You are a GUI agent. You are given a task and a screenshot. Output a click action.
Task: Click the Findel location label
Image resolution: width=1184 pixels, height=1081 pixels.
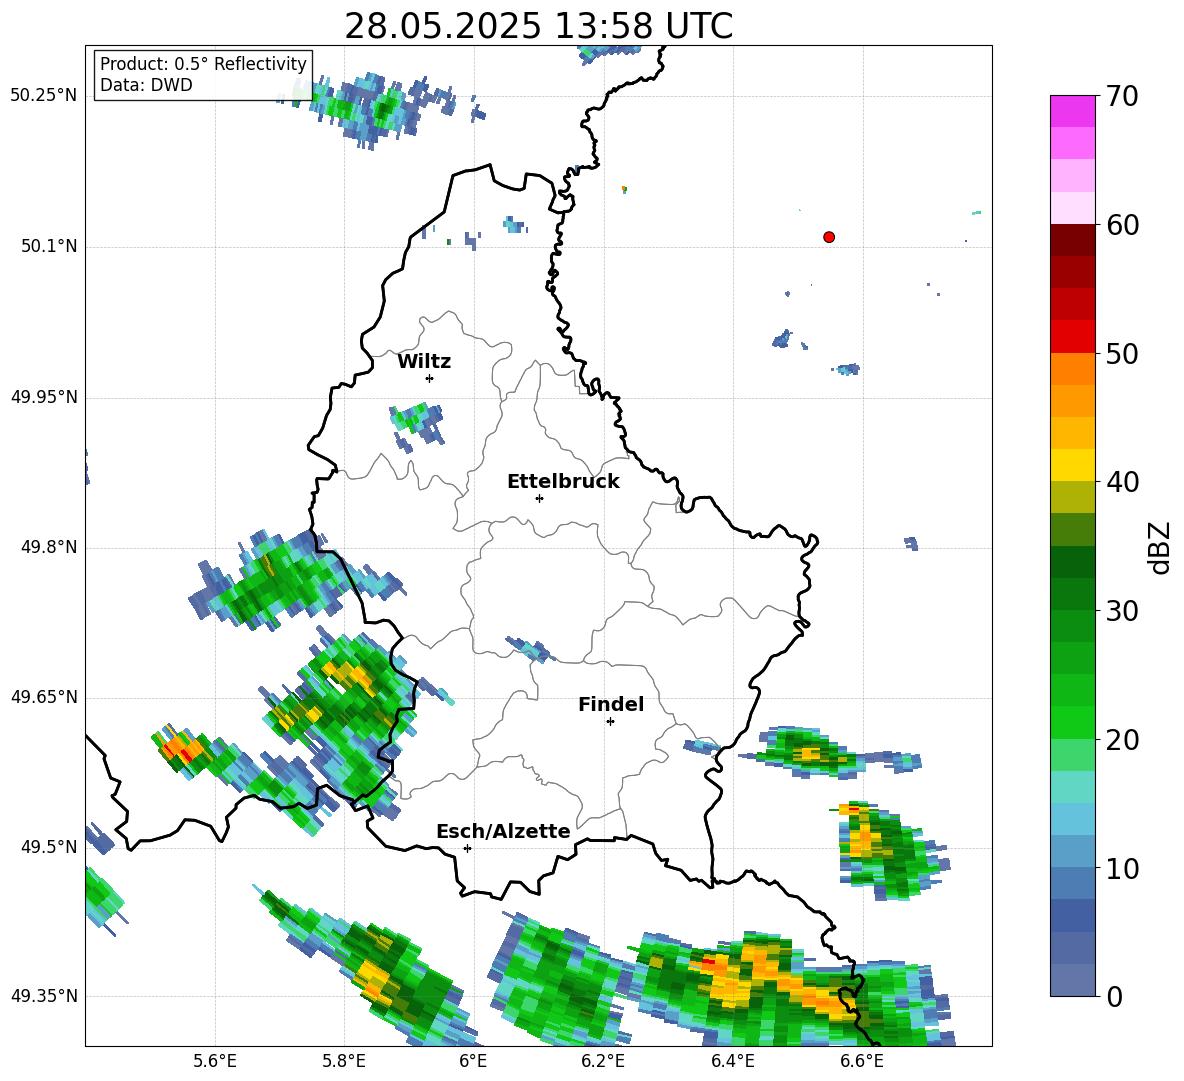click(611, 704)
